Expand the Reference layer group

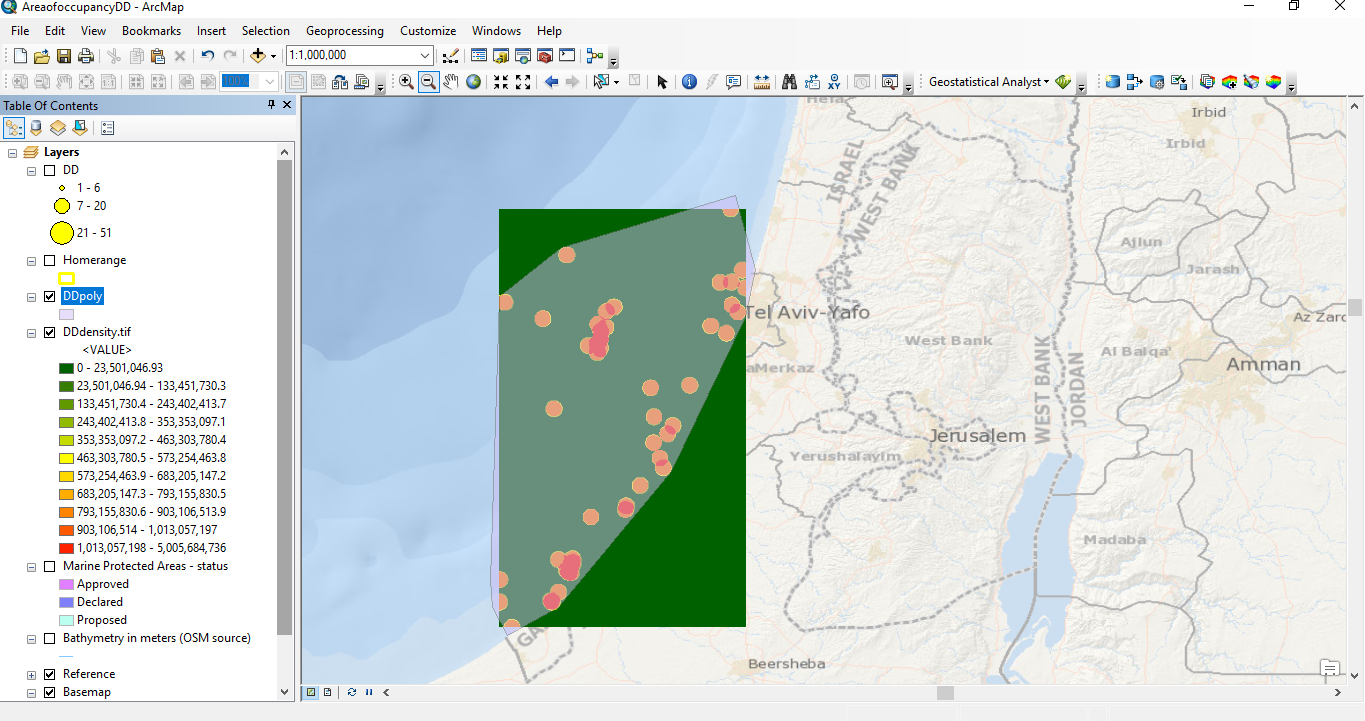32,674
